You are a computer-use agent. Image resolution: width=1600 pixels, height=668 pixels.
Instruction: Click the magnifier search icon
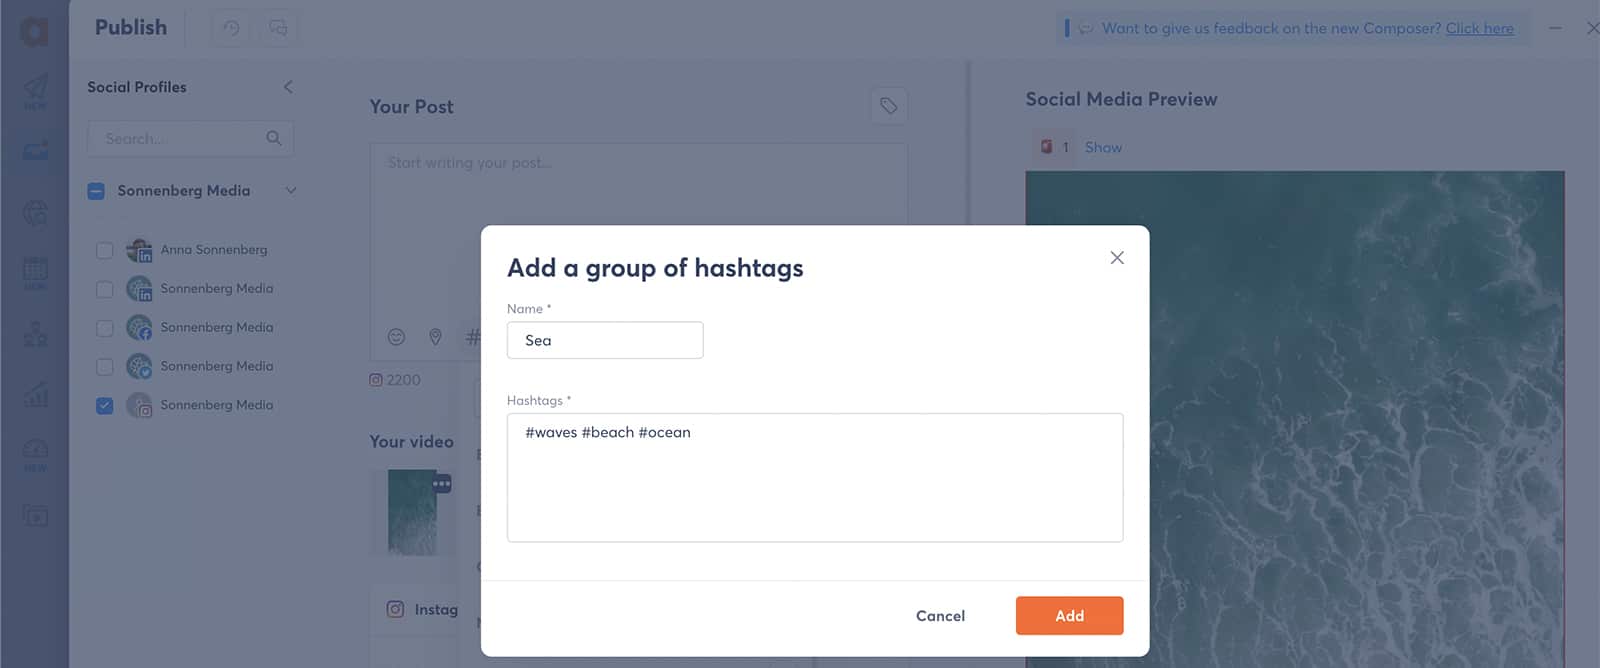click(274, 138)
